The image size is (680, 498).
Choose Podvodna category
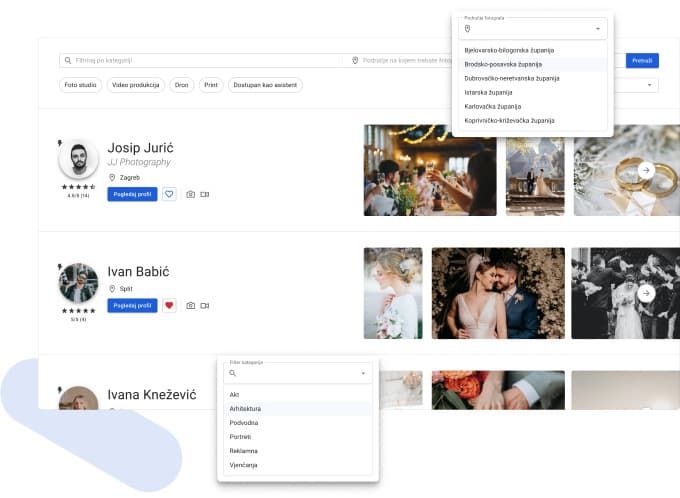tap(298, 423)
